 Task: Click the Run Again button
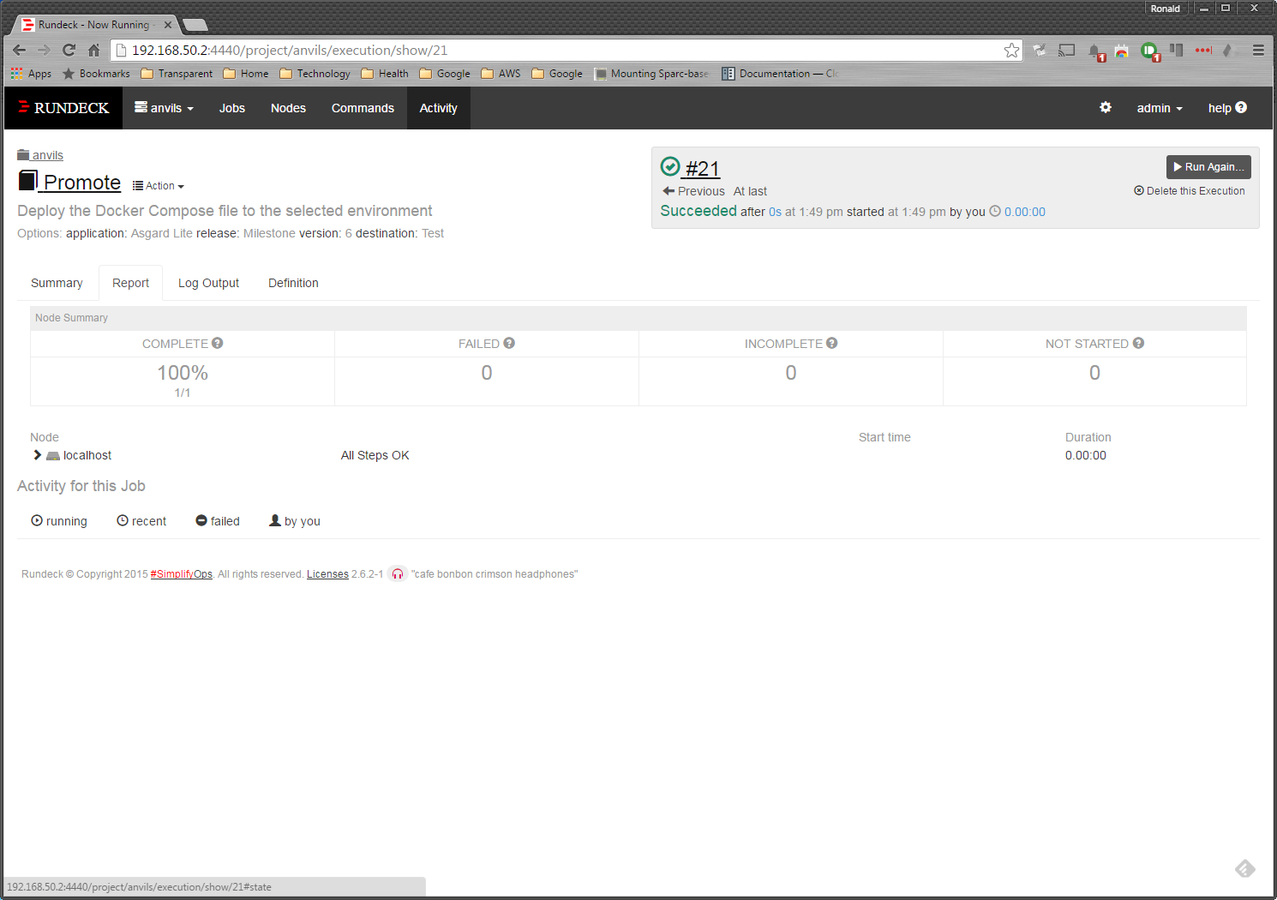pos(1208,167)
